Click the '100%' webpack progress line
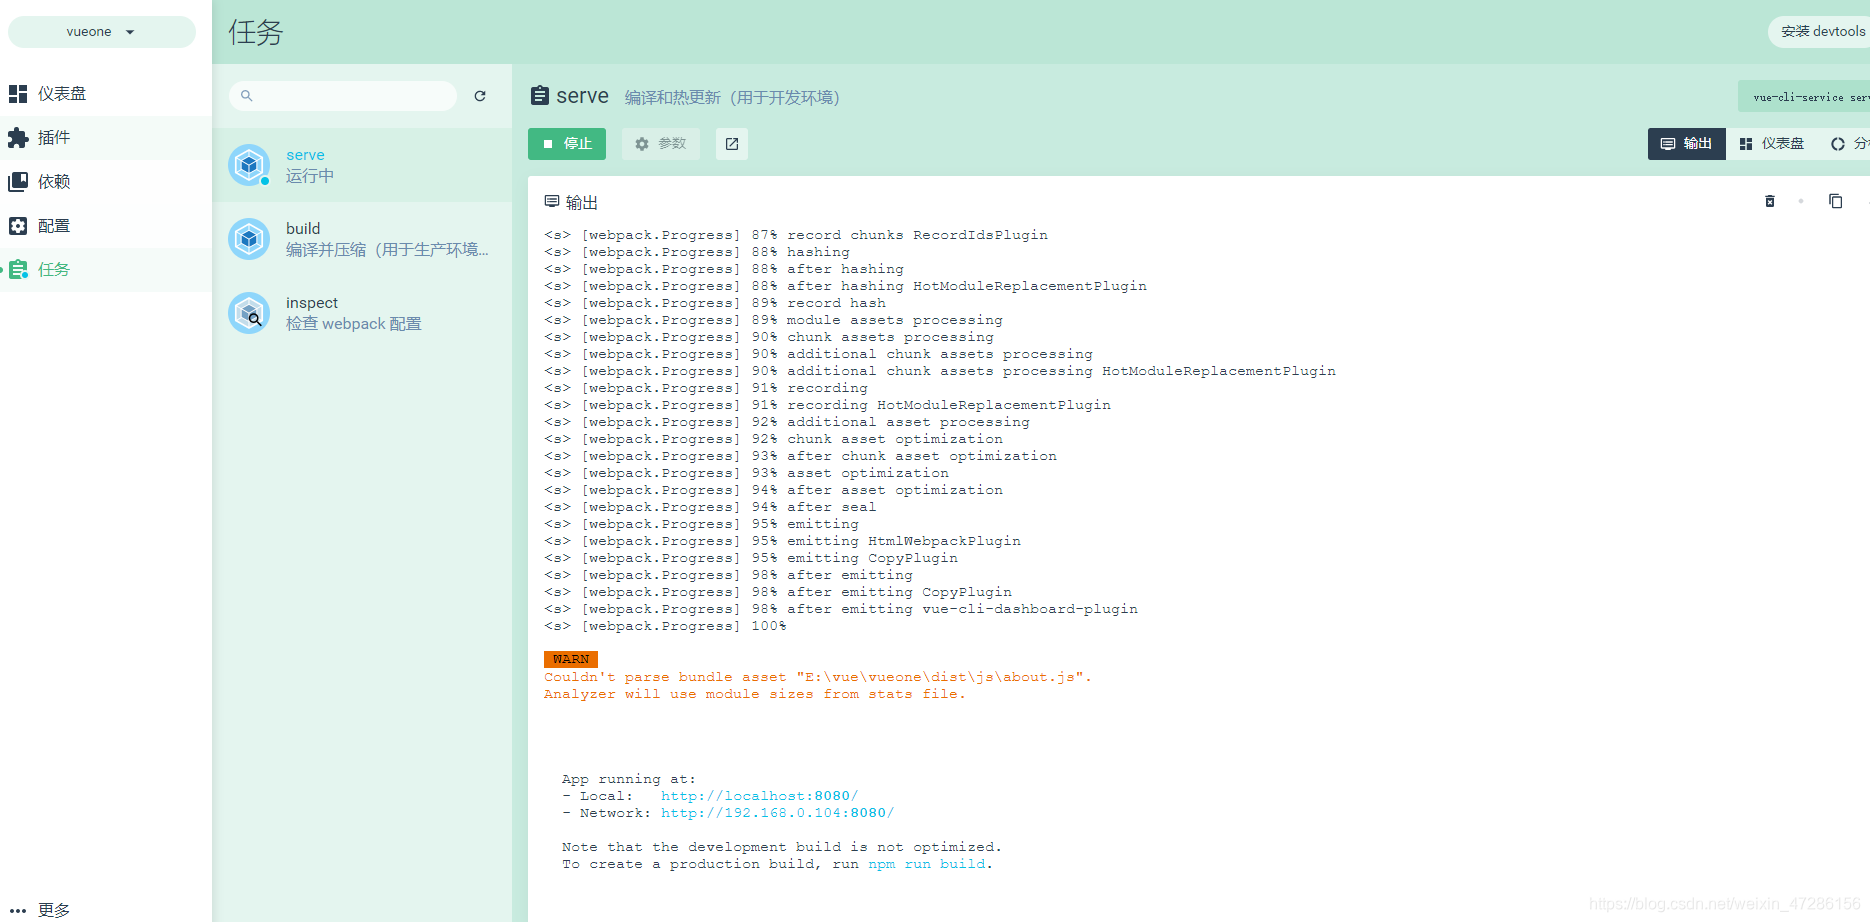Image resolution: width=1870 pixels, height=922 pixels. coord(665,626)
